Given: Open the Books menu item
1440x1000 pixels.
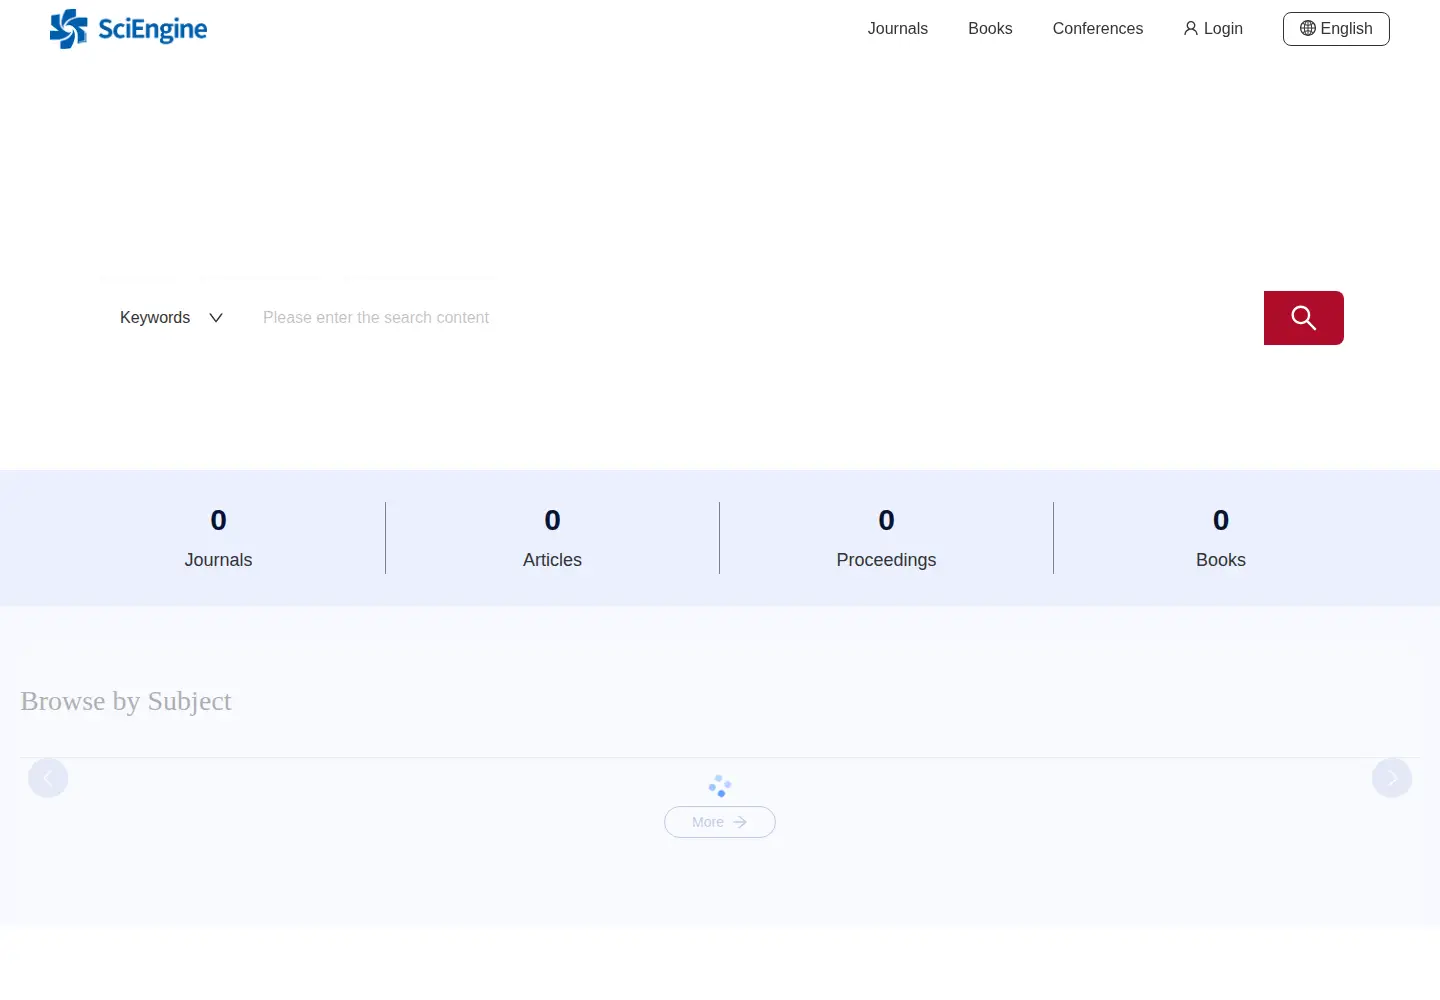Looking at the screenshot, I should click(990, 29).
